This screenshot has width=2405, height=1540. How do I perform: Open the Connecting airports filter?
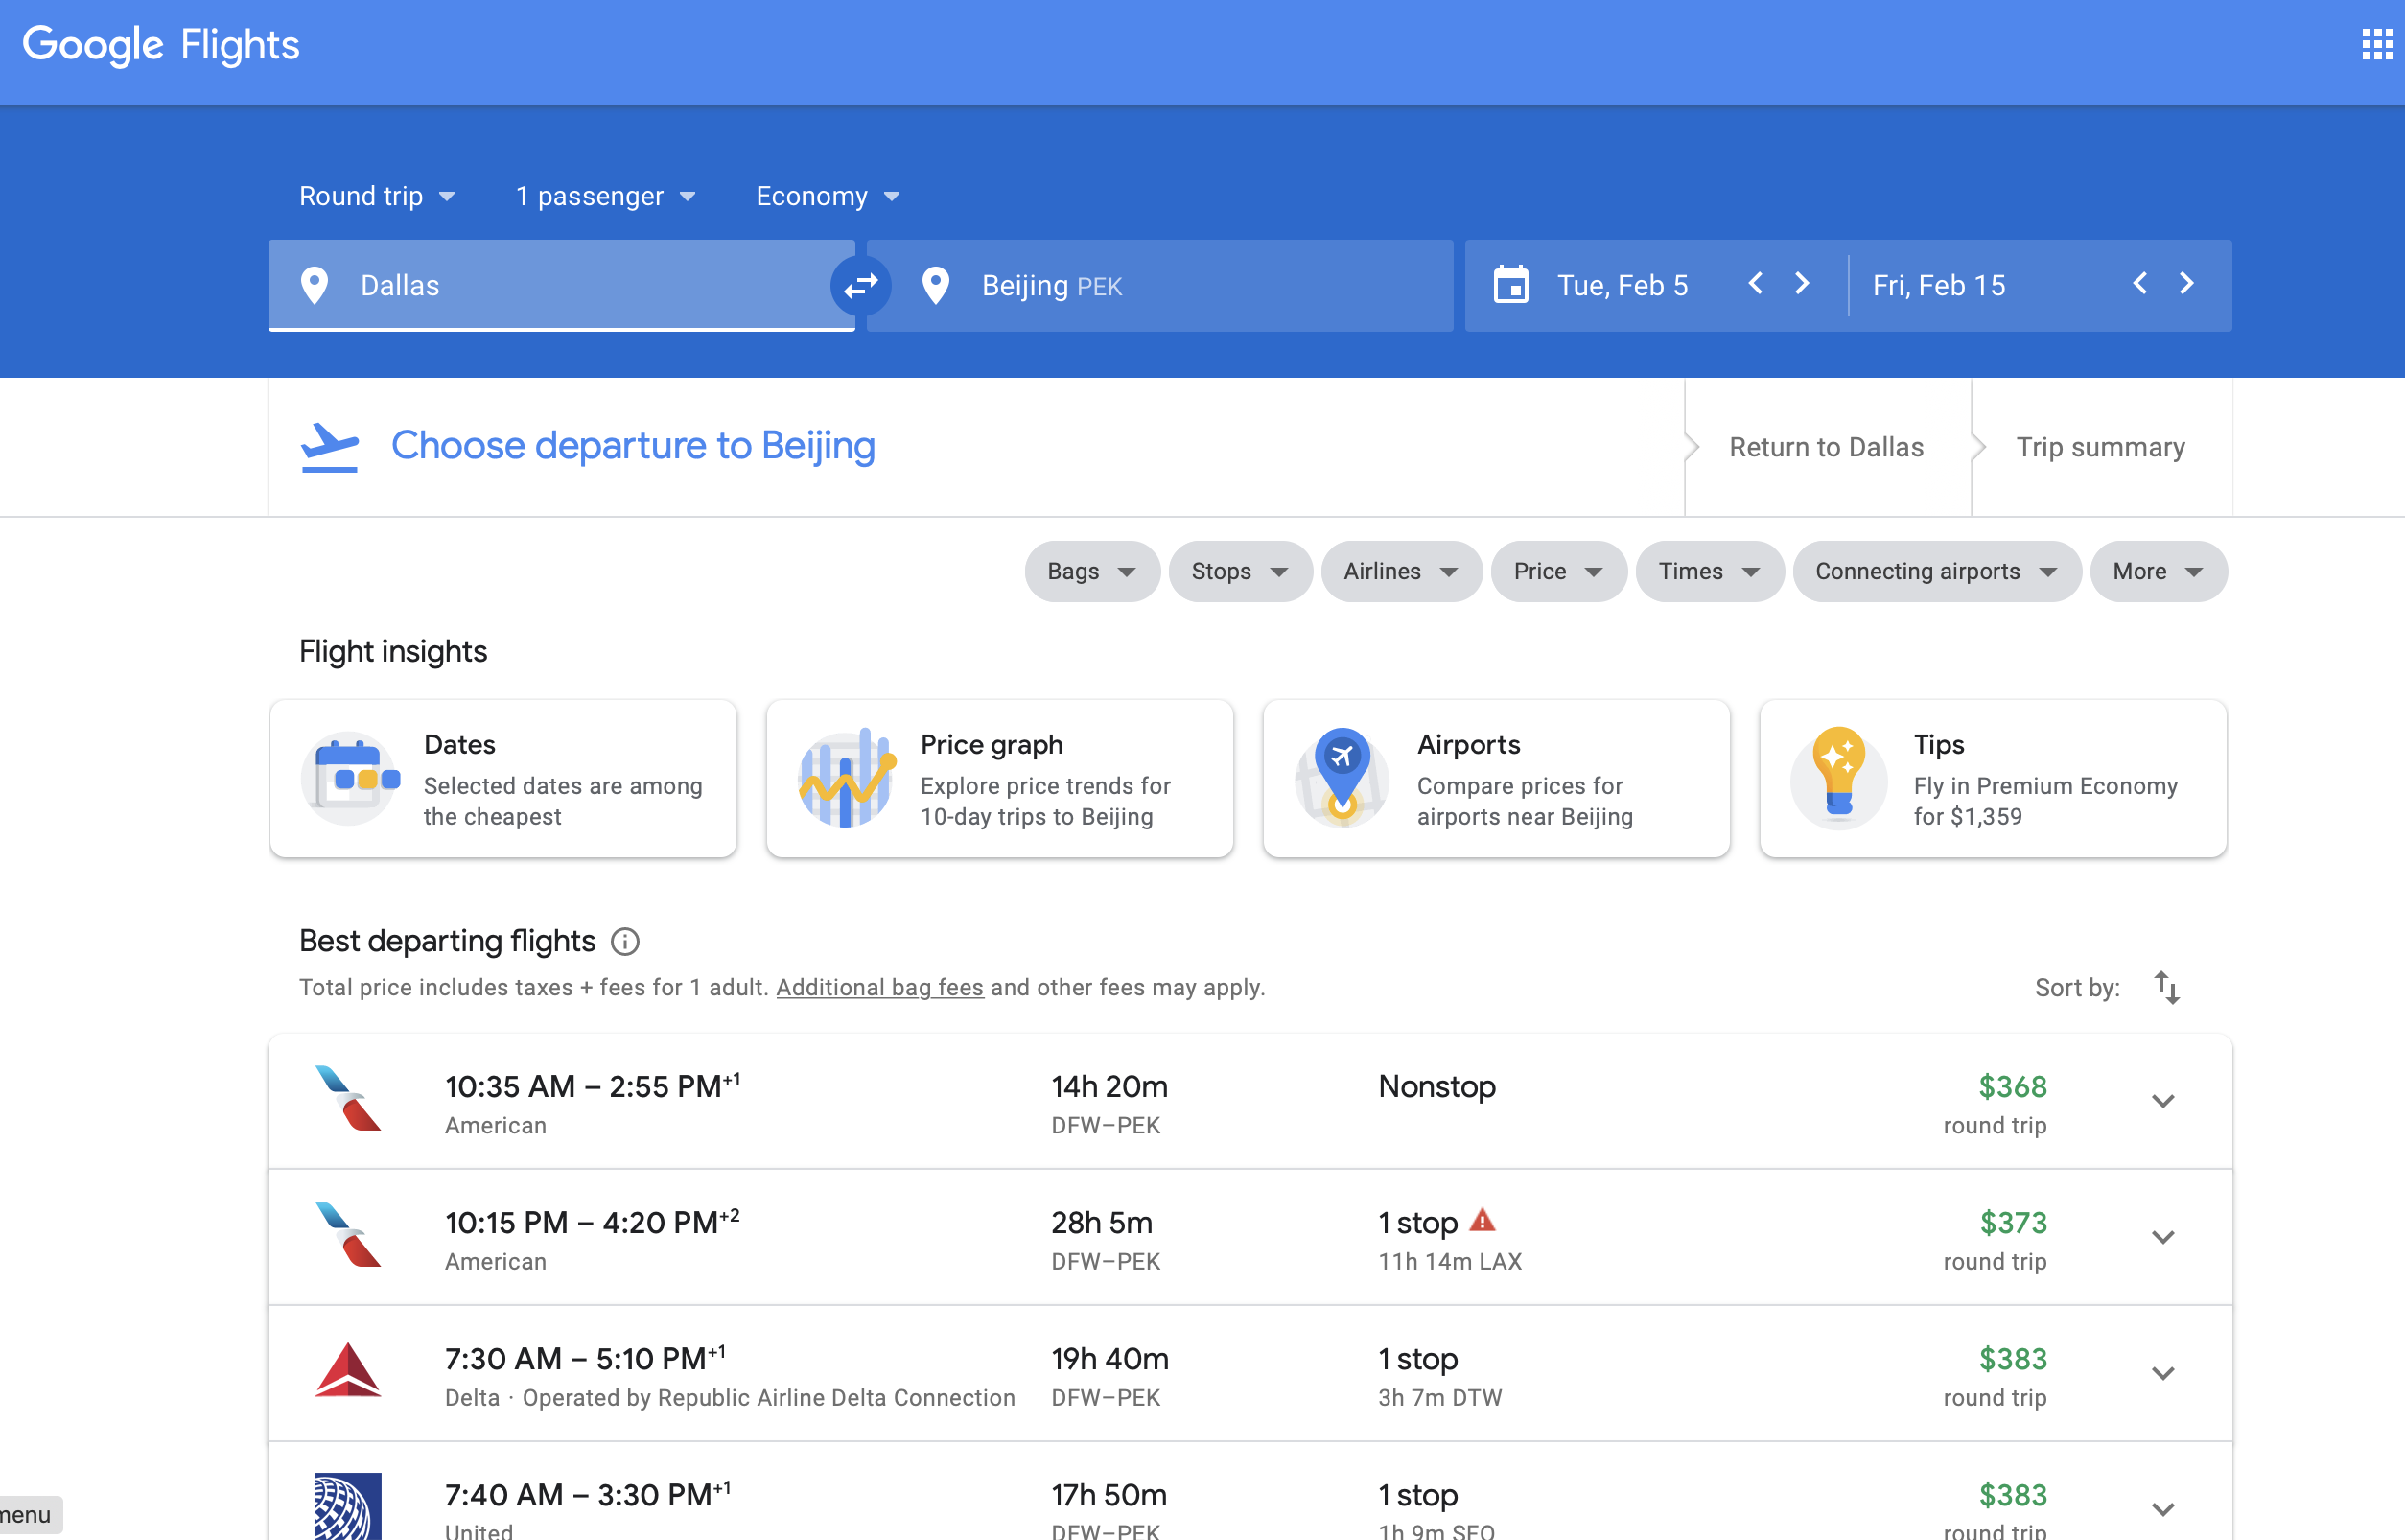tap(1936, 571)
